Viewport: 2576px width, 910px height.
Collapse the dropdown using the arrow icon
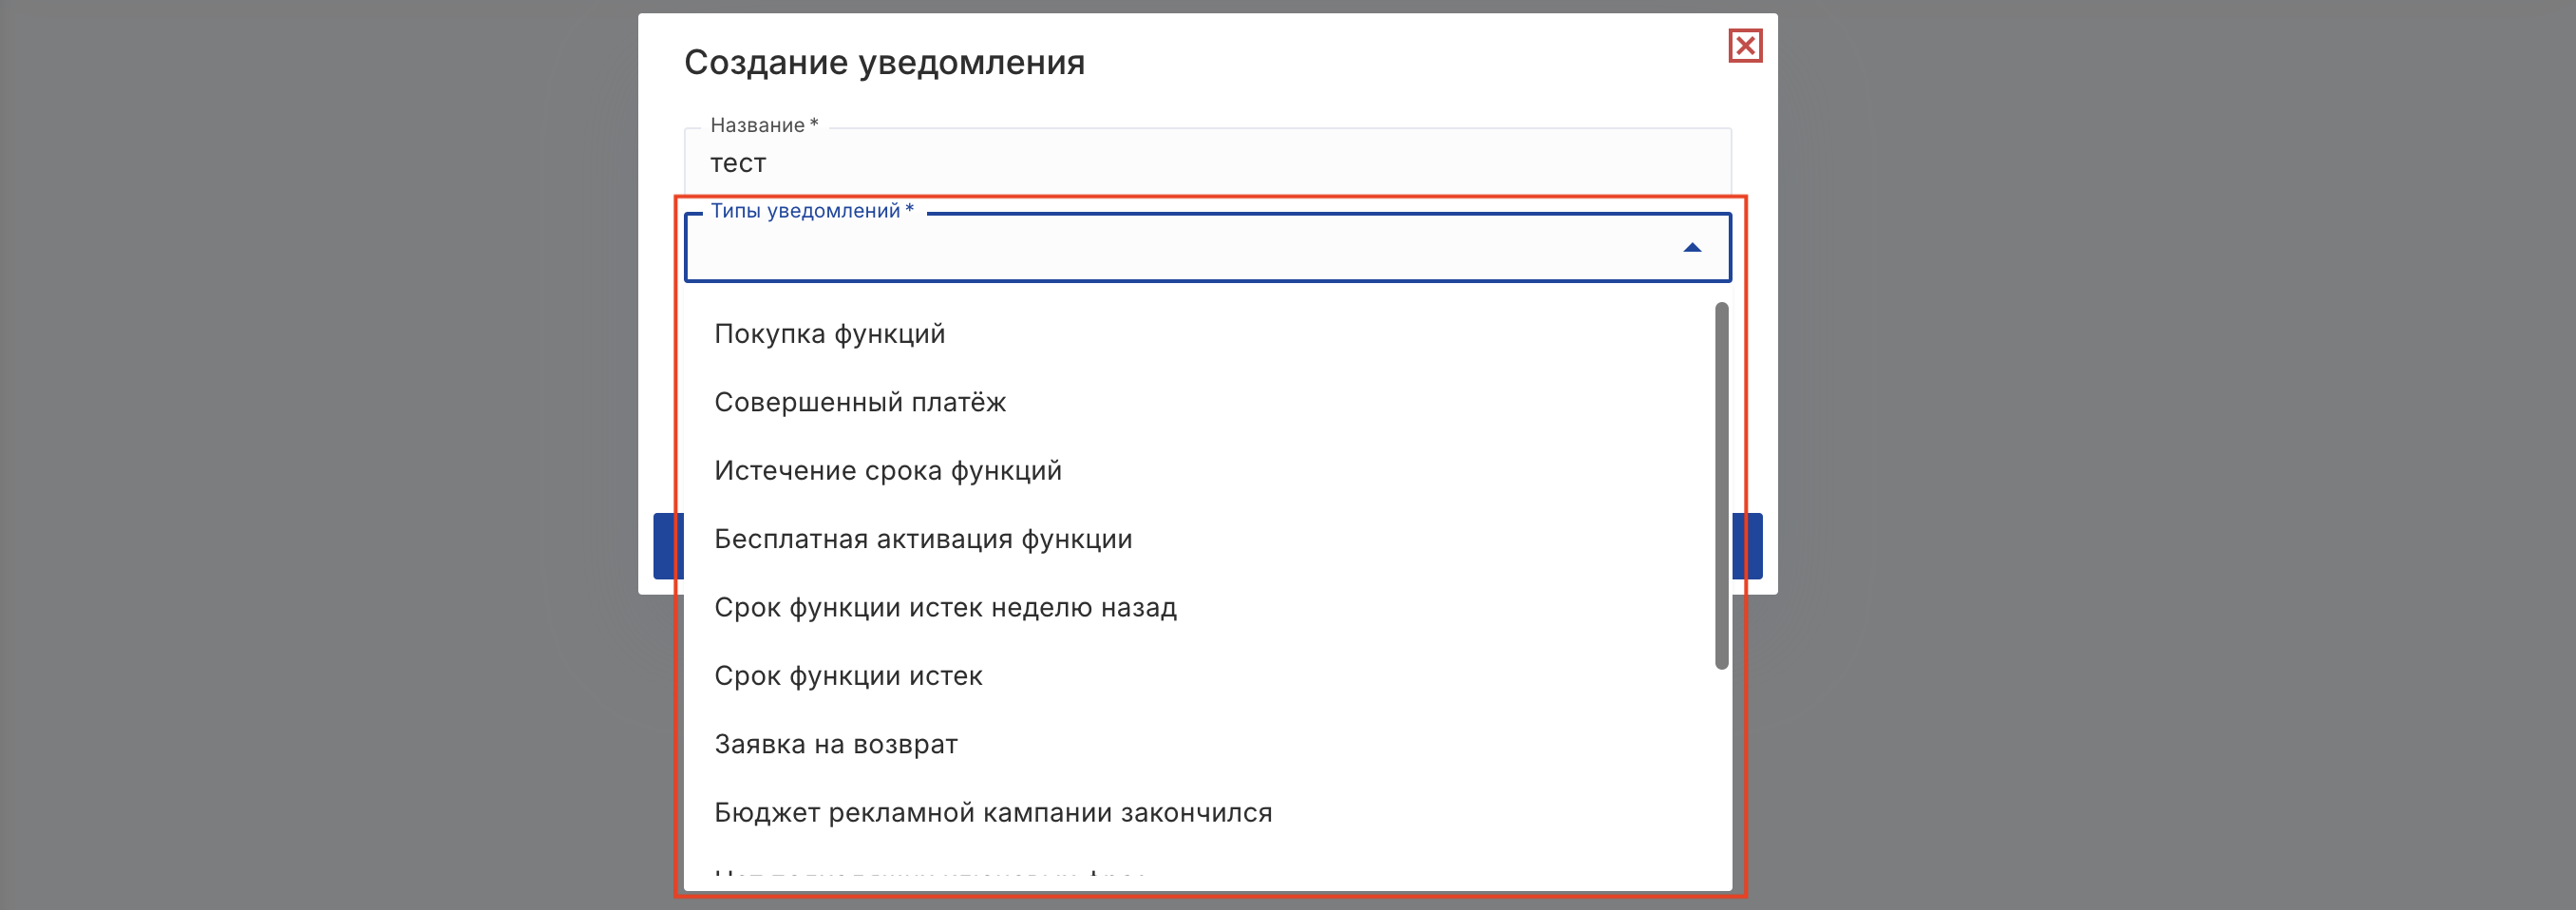tap(1692, 248)
